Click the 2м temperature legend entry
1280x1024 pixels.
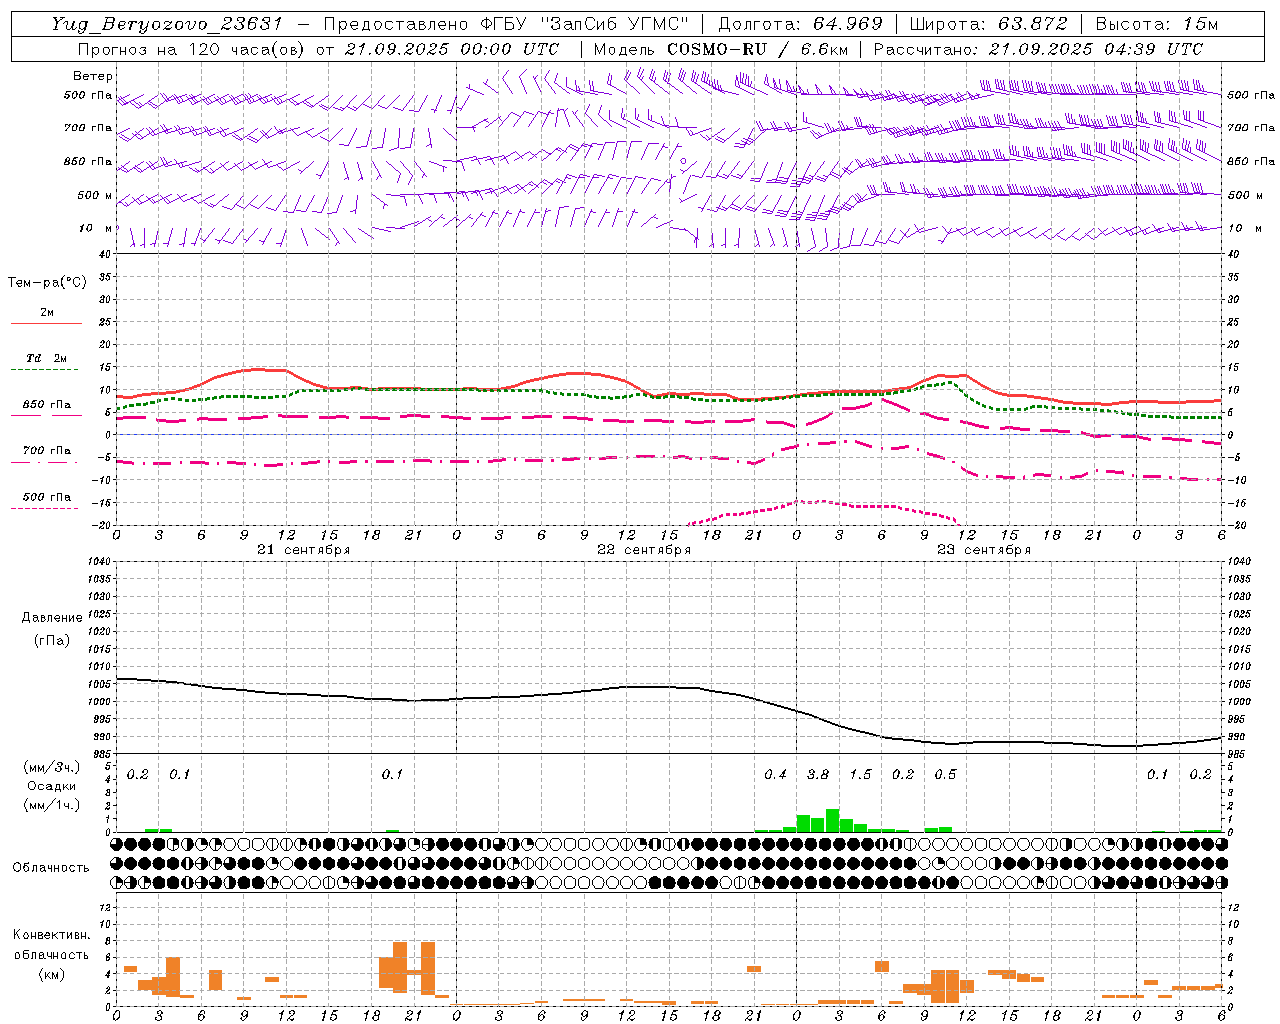47,312
